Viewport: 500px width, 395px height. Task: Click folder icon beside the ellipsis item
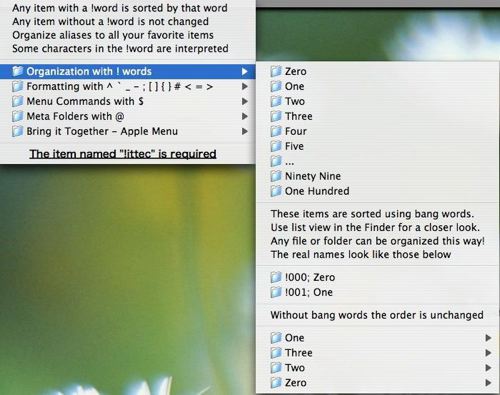276,161
